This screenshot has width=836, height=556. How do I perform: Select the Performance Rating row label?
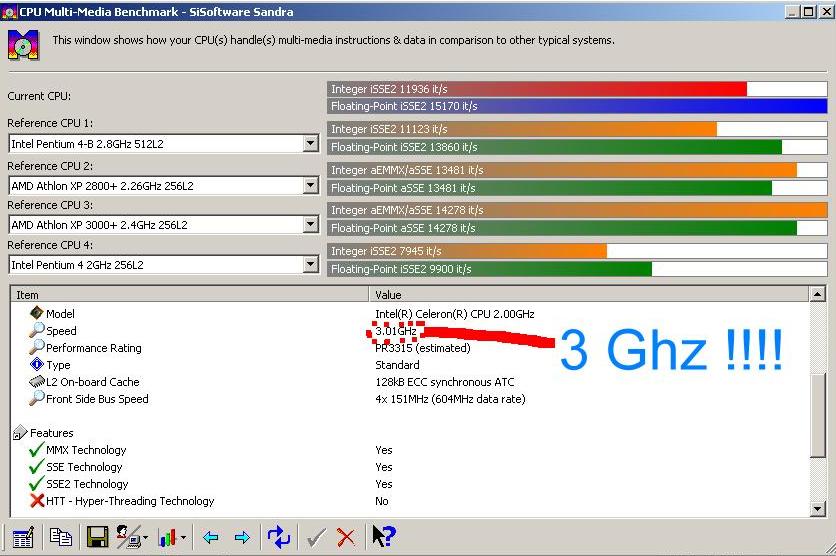click(x=94, y=348)
